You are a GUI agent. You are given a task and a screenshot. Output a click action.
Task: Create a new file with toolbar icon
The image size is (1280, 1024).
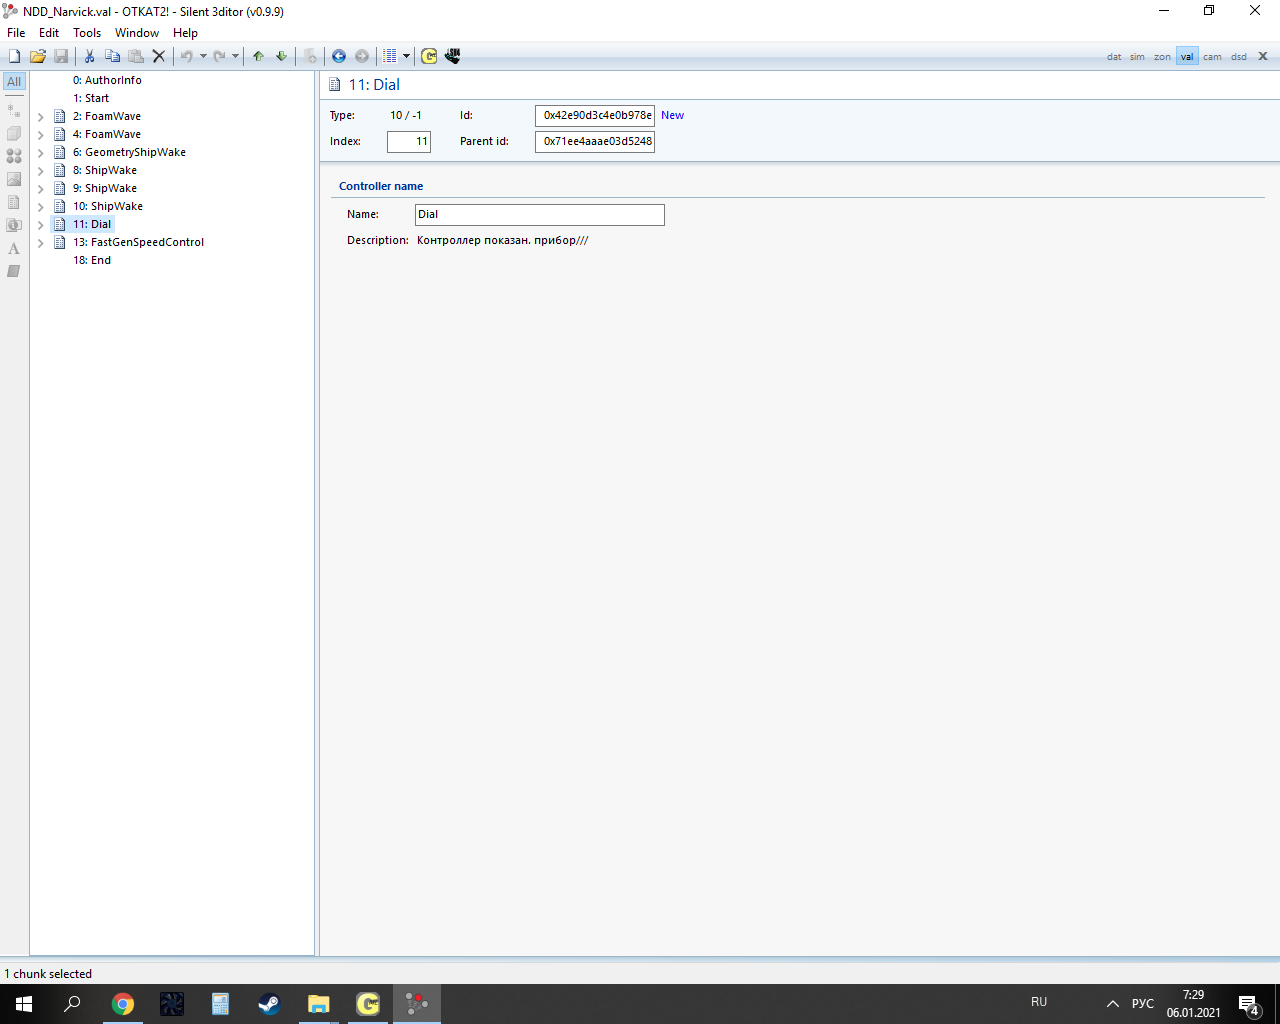[x=14, y=56]
